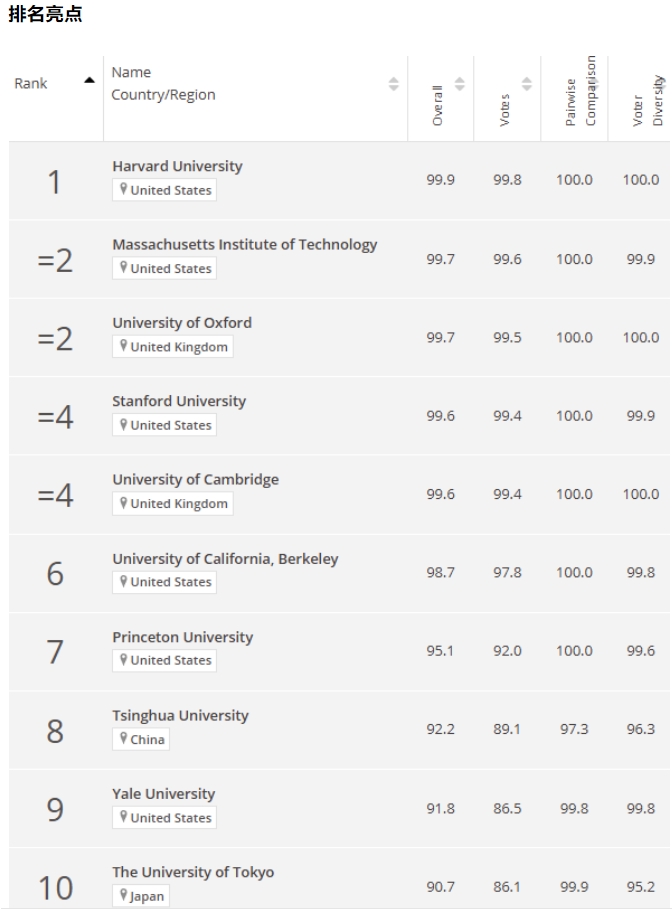Open Massachusetts Institute of Technology link
This screenshot has height=910, width=672.
pos(245,244)
